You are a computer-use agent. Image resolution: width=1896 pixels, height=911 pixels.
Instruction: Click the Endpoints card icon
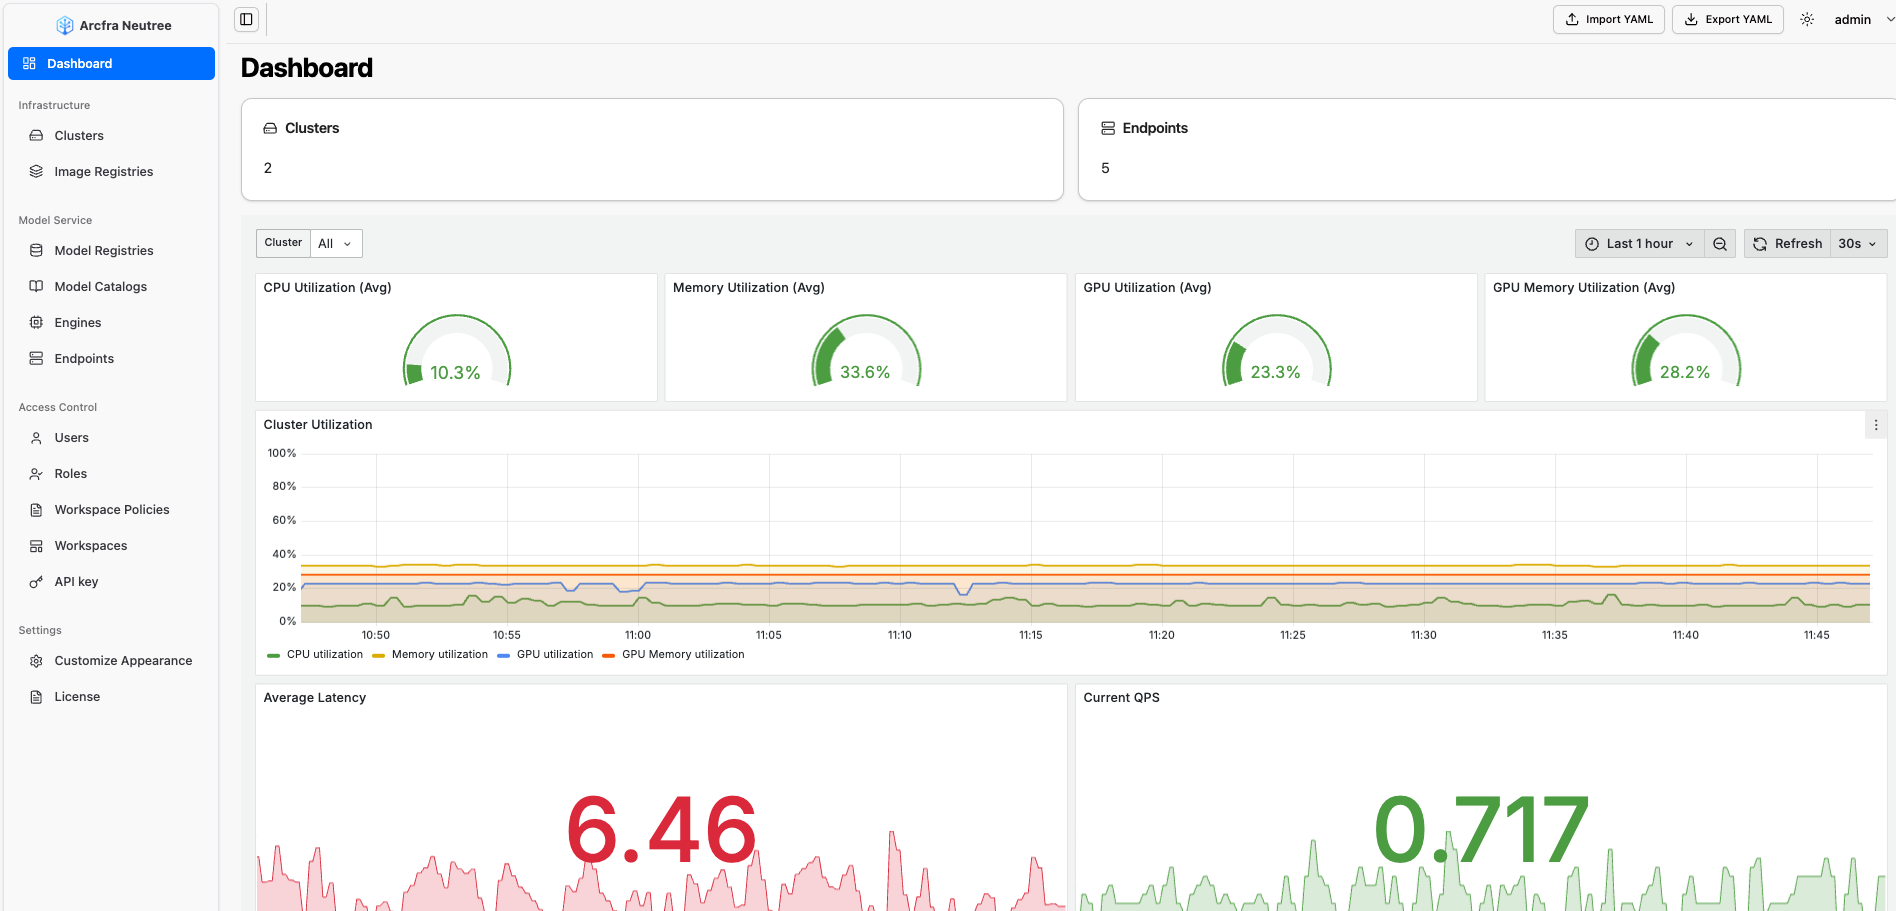tap(1108, 128)
